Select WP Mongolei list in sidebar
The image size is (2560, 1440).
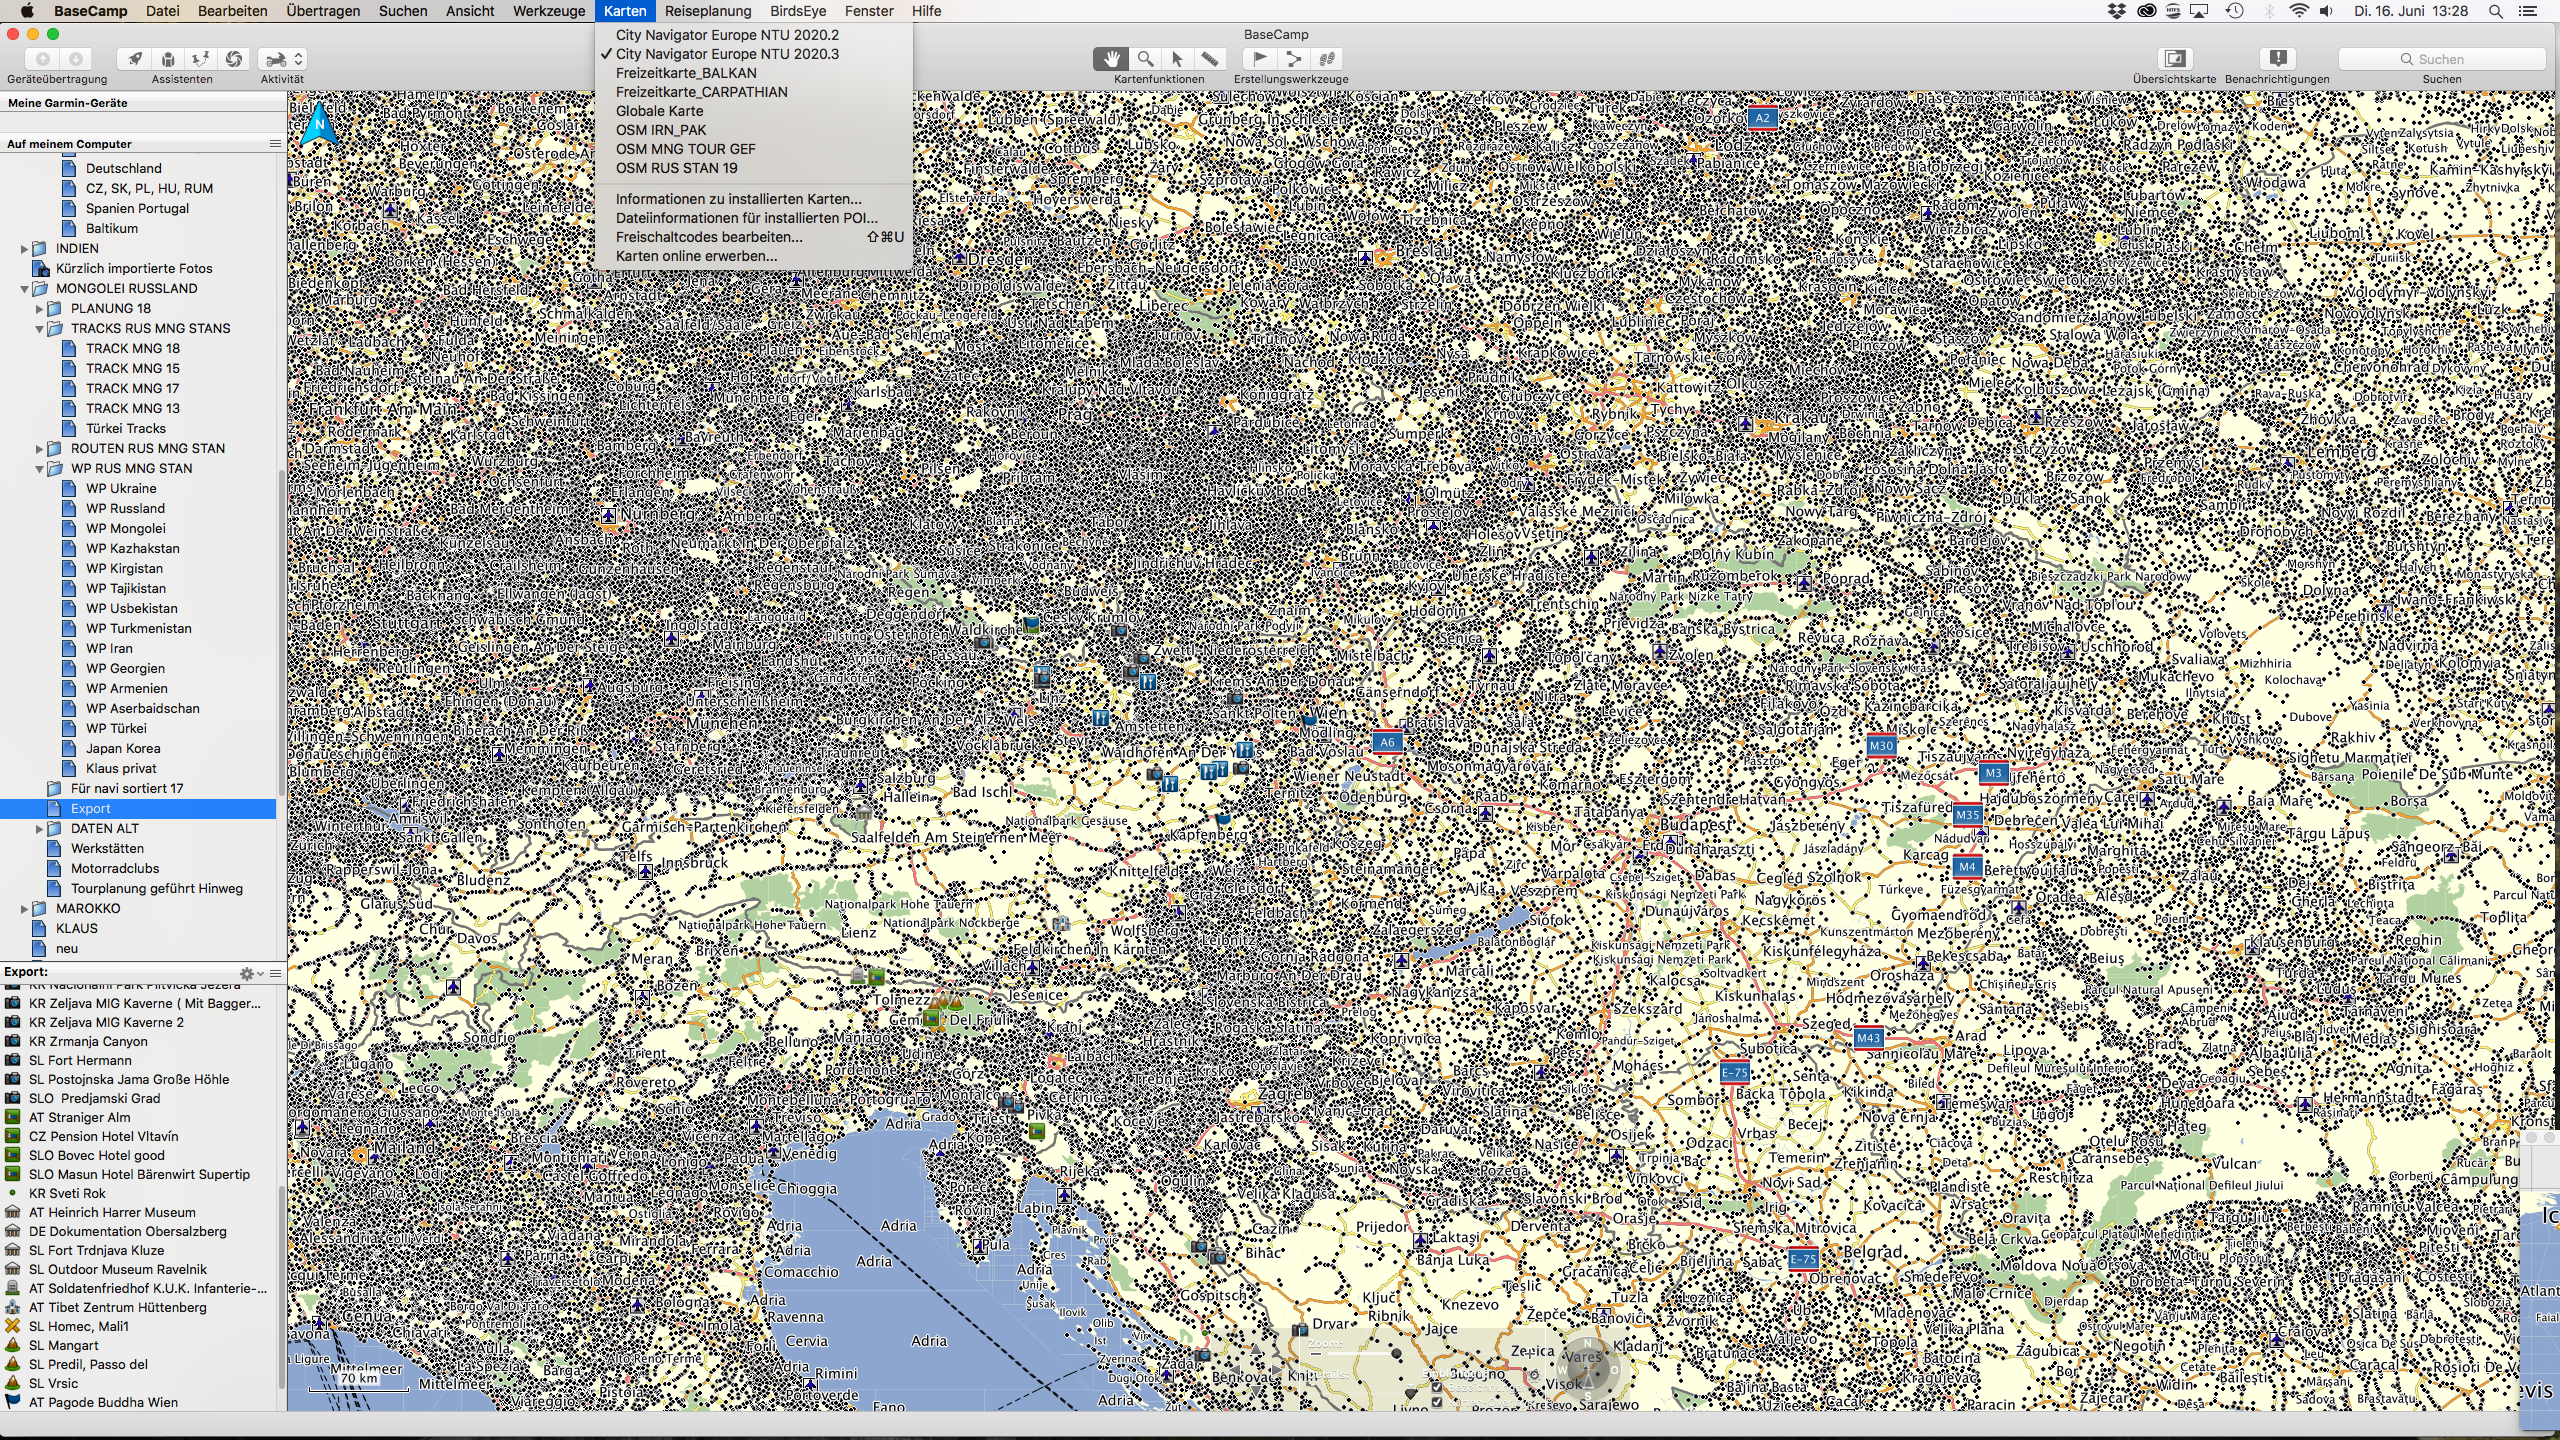tap(138, 528)
